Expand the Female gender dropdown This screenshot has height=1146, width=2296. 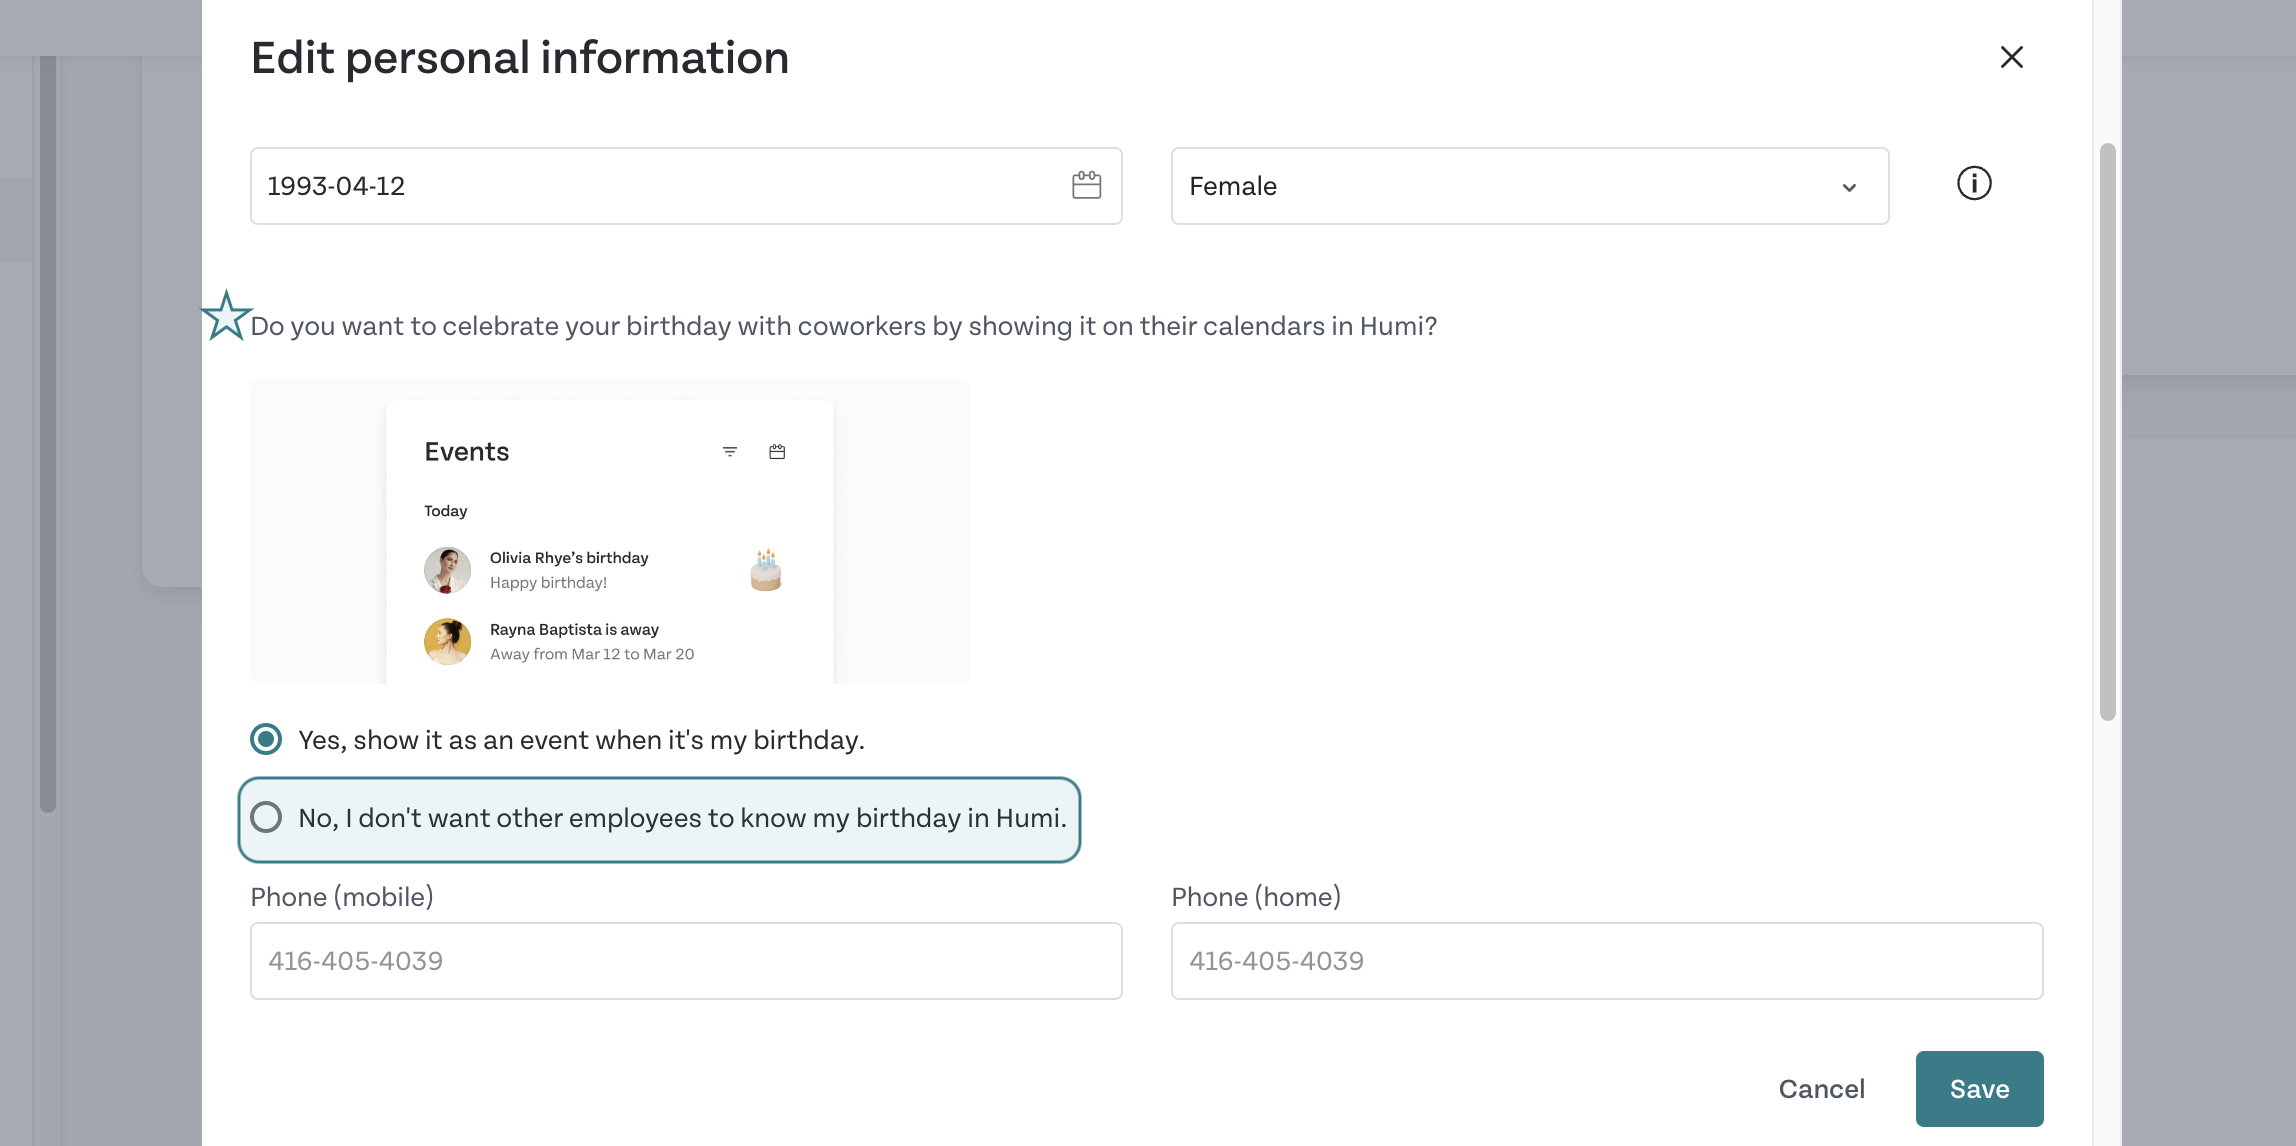1530,186
